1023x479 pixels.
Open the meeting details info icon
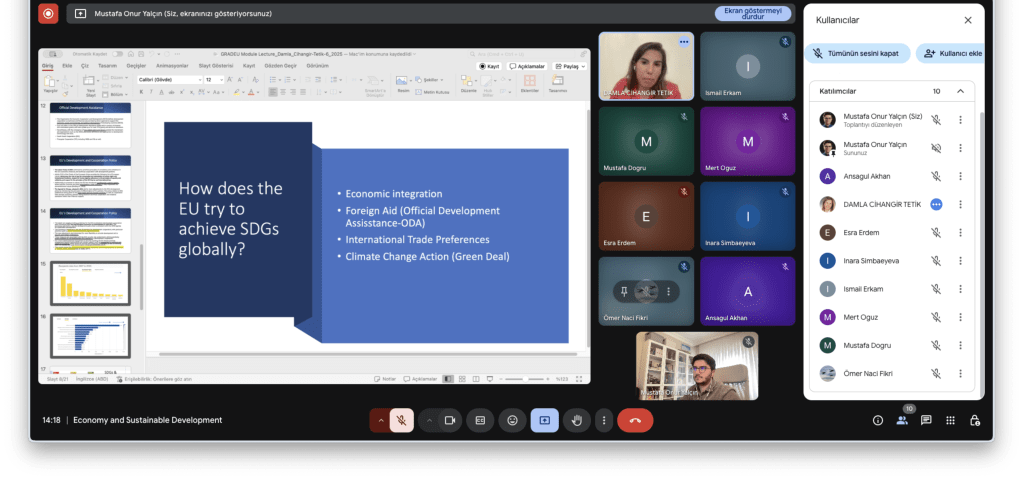878,420
